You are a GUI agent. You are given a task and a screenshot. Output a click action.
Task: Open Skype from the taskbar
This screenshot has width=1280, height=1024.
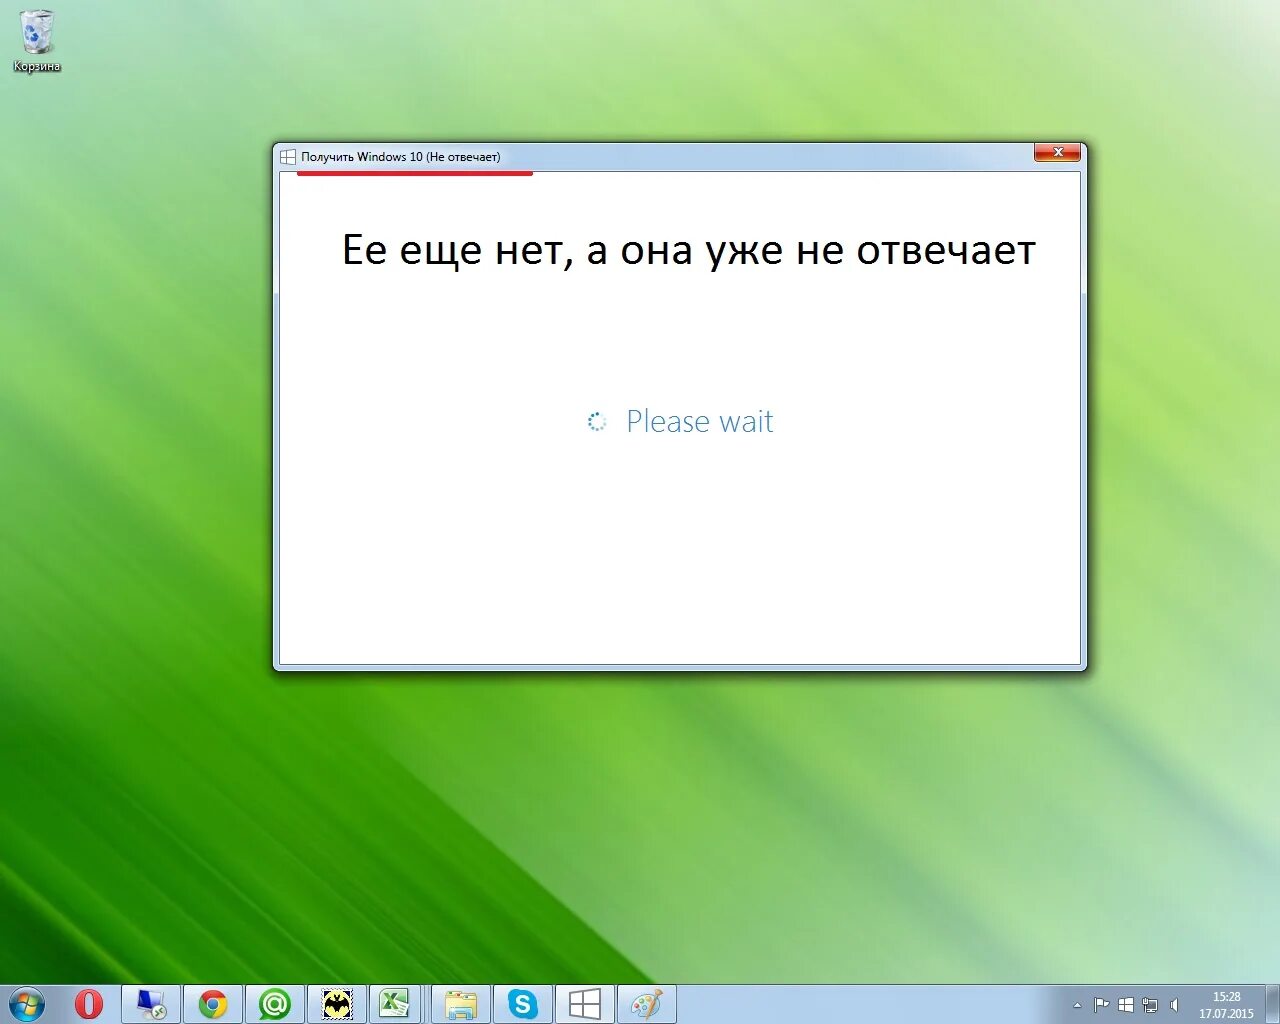523,1003
